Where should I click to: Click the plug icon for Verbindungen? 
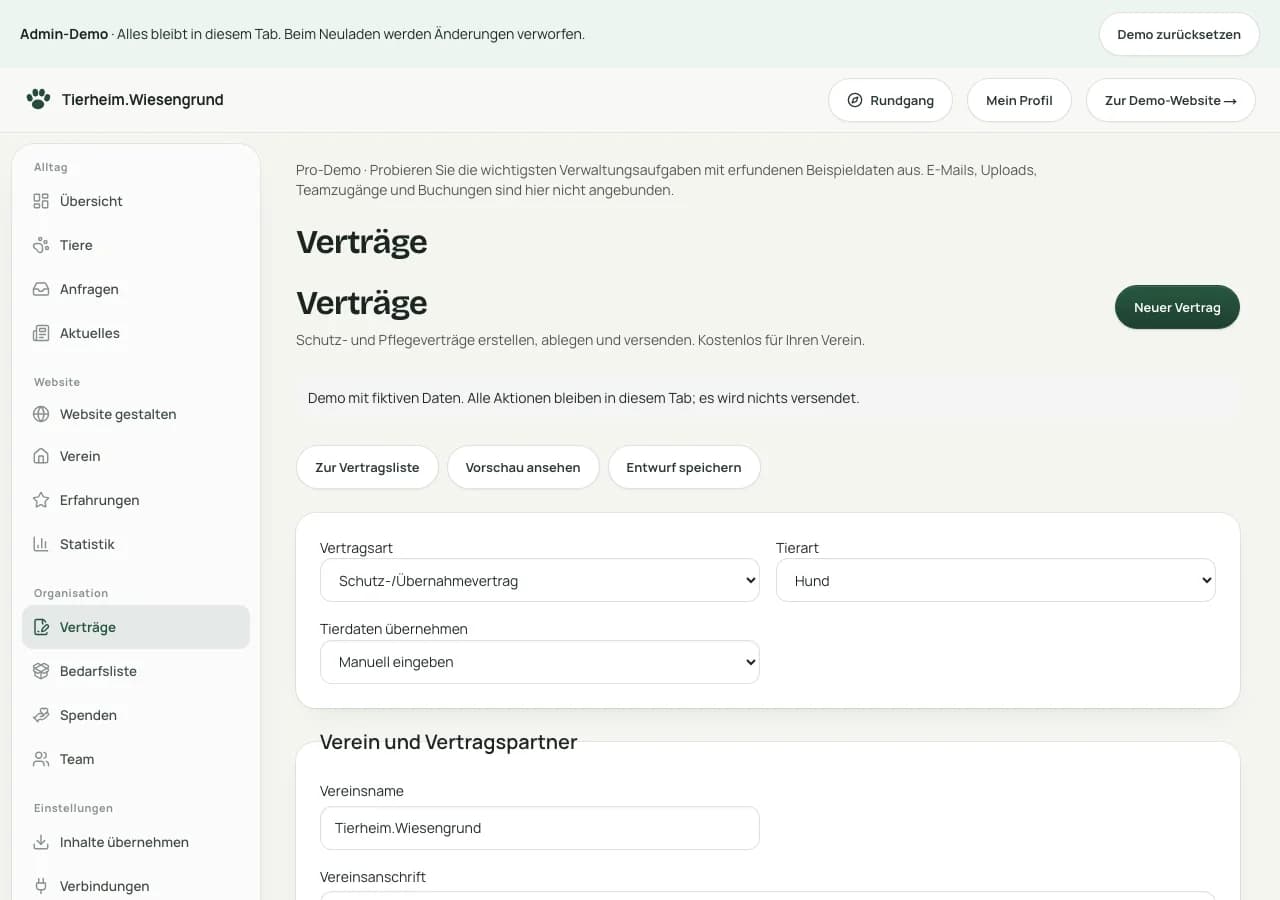tap(41, 886)
